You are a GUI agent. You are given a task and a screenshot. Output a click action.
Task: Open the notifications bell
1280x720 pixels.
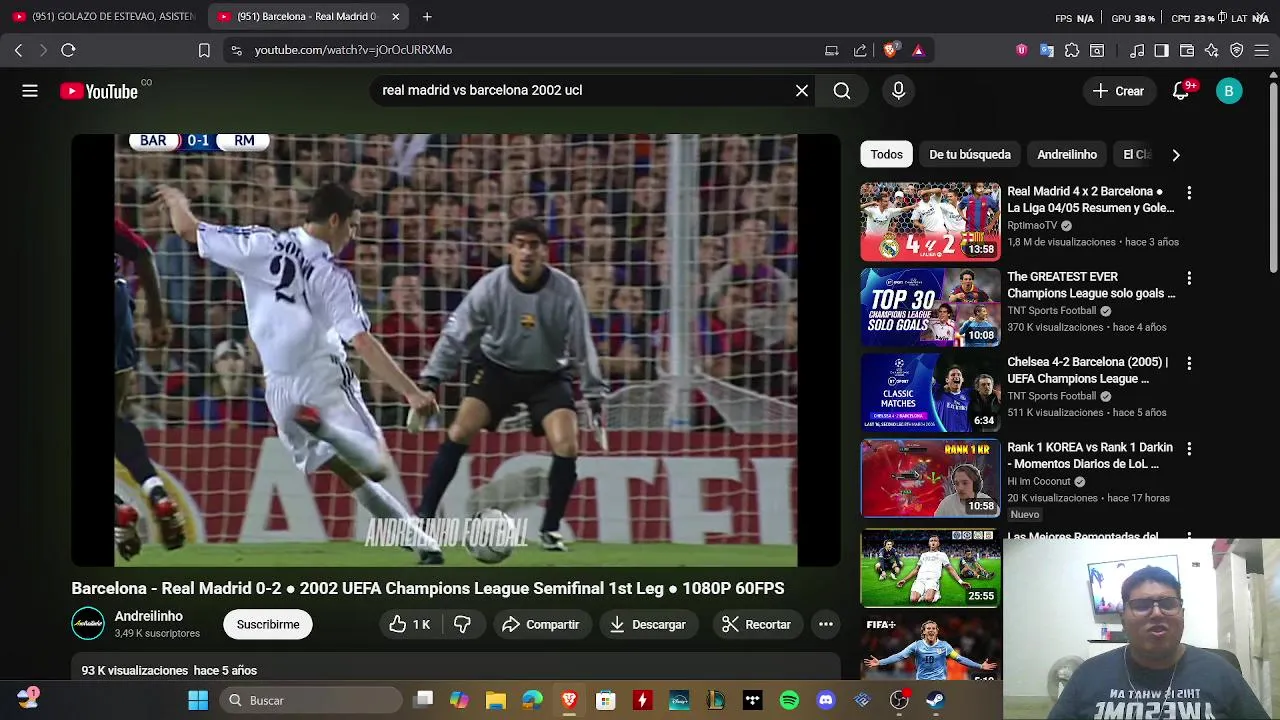coord(1181,91)
